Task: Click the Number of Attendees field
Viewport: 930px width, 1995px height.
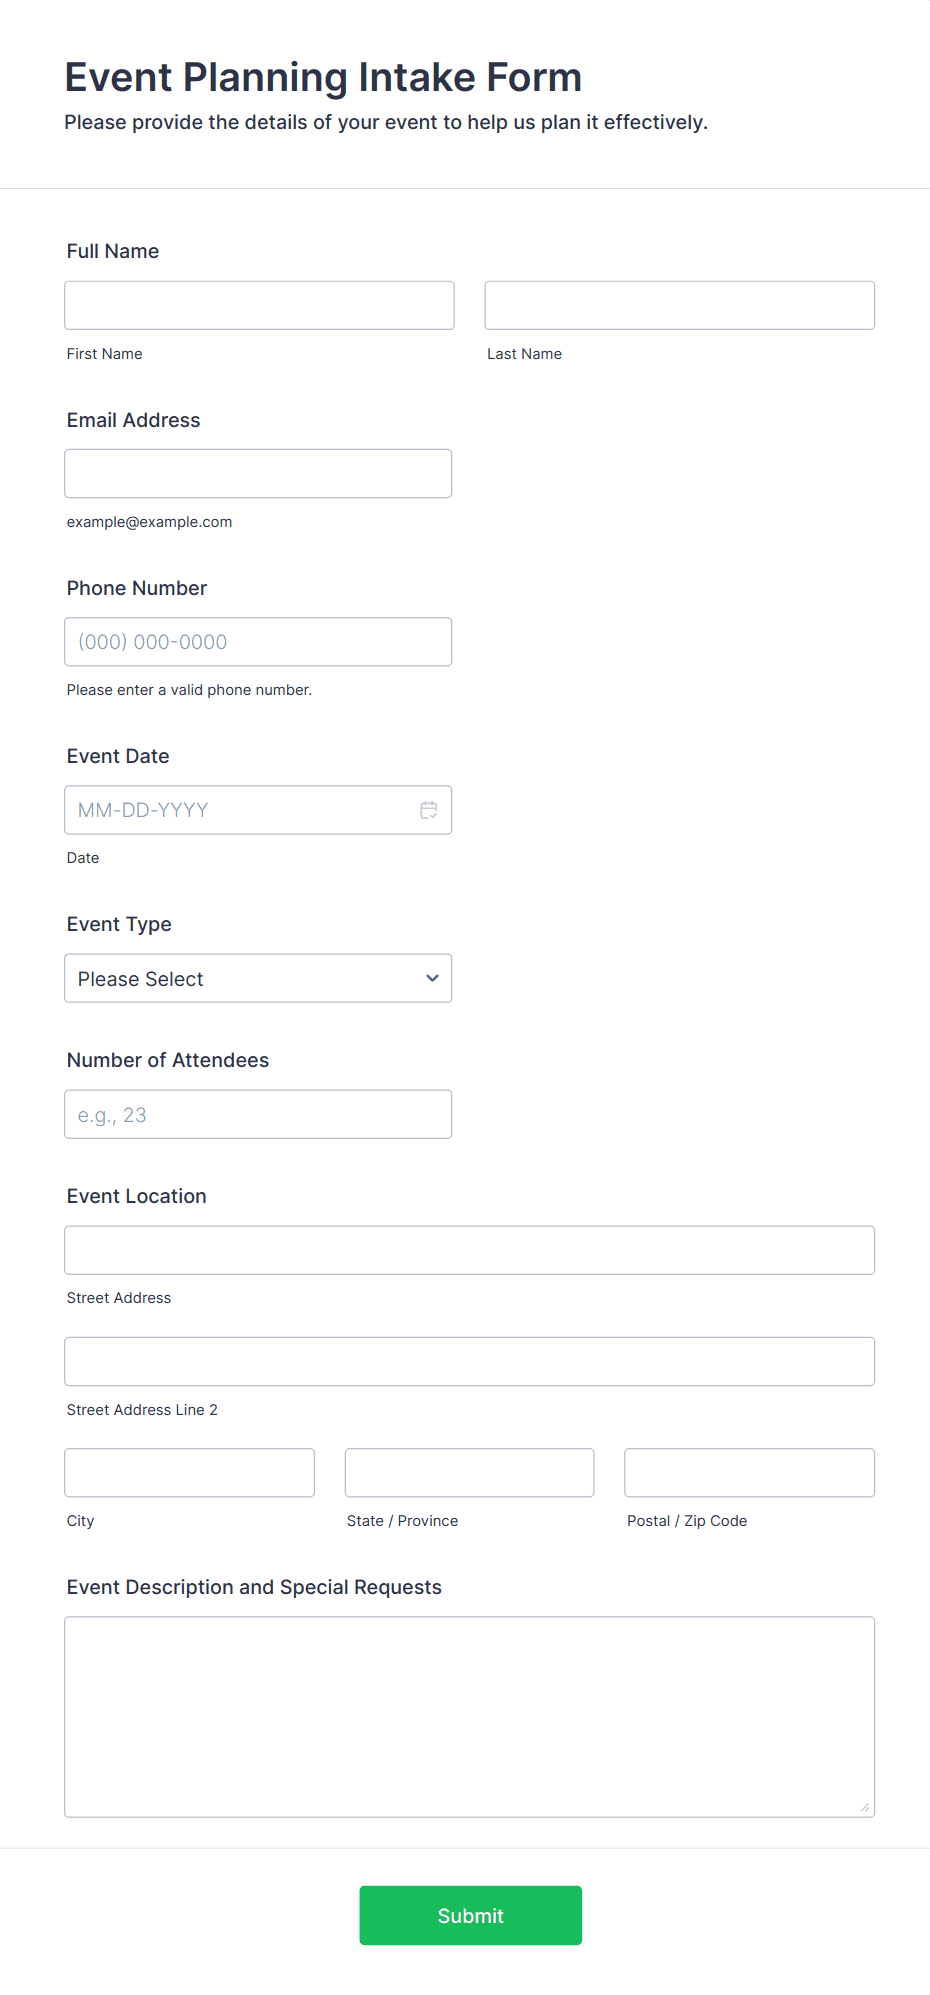Action: (258, 1114)
